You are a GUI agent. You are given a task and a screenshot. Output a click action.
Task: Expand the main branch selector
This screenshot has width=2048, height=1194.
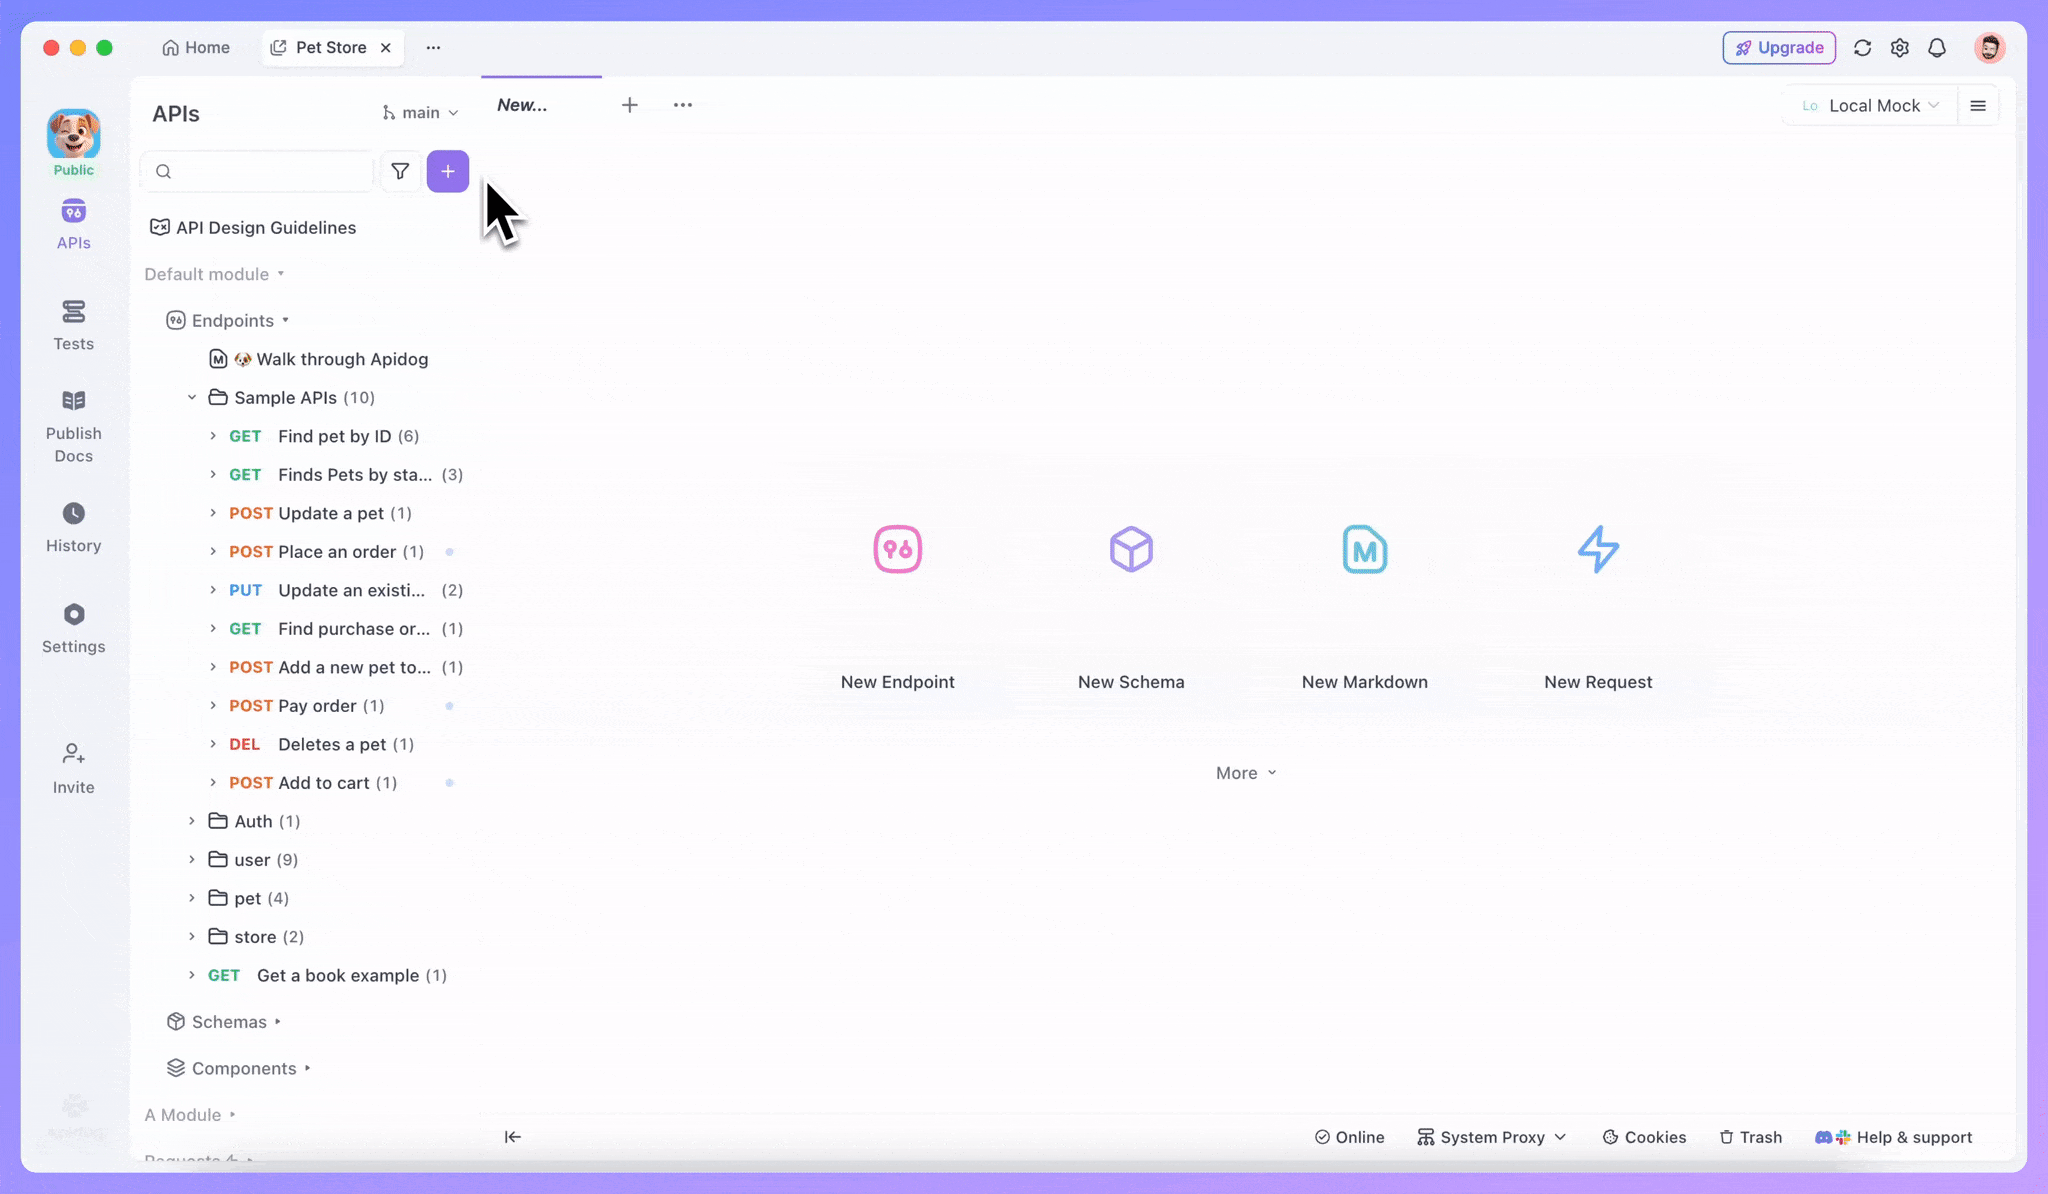click(420, 112)
